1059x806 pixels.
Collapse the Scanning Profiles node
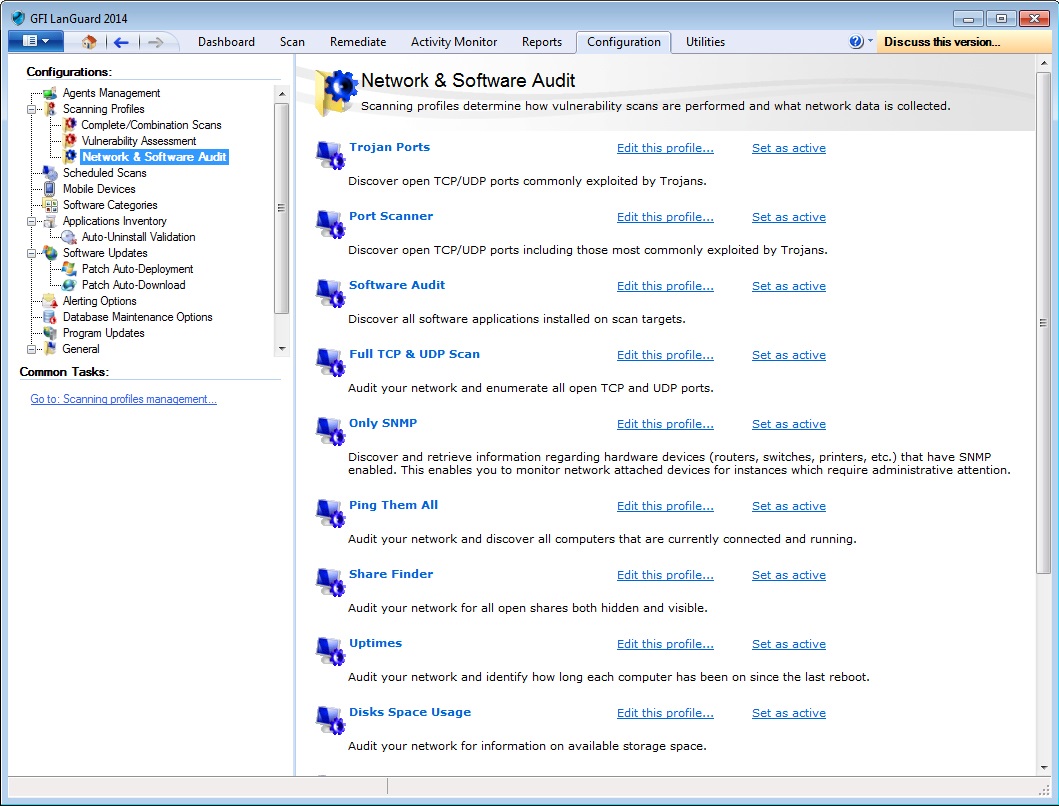tap(31, 109)
